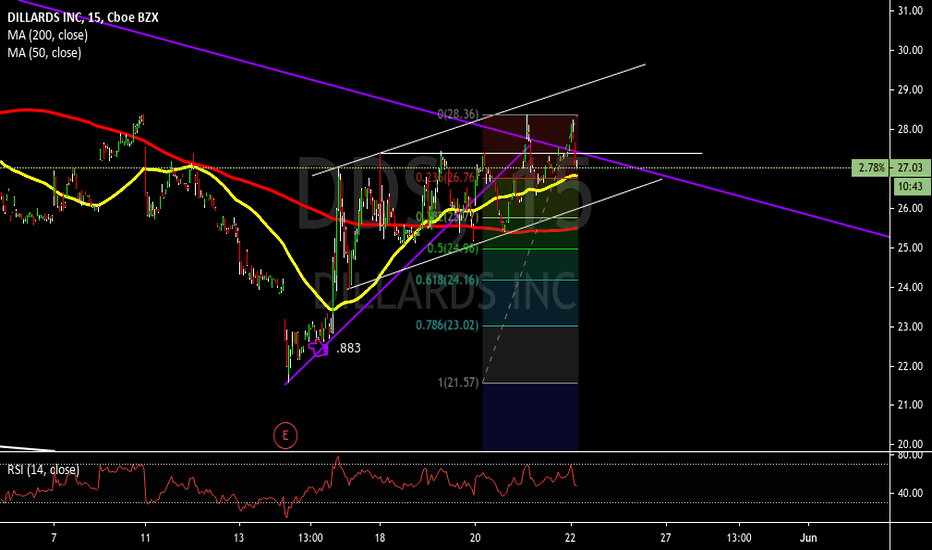Image resolution: width=932 pixels, height=550 pixels.
Task: Select the 0.618(24.16) Fibonacci level label
Action: [446, 279]
